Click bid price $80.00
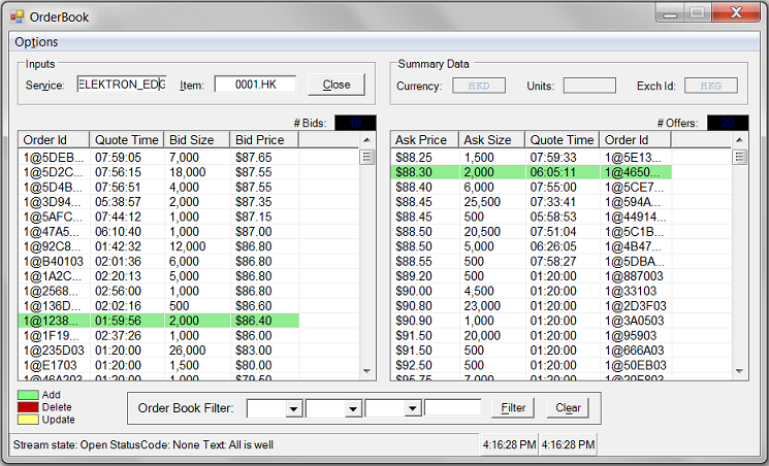769x466 pixels. (x=253, y=365)
